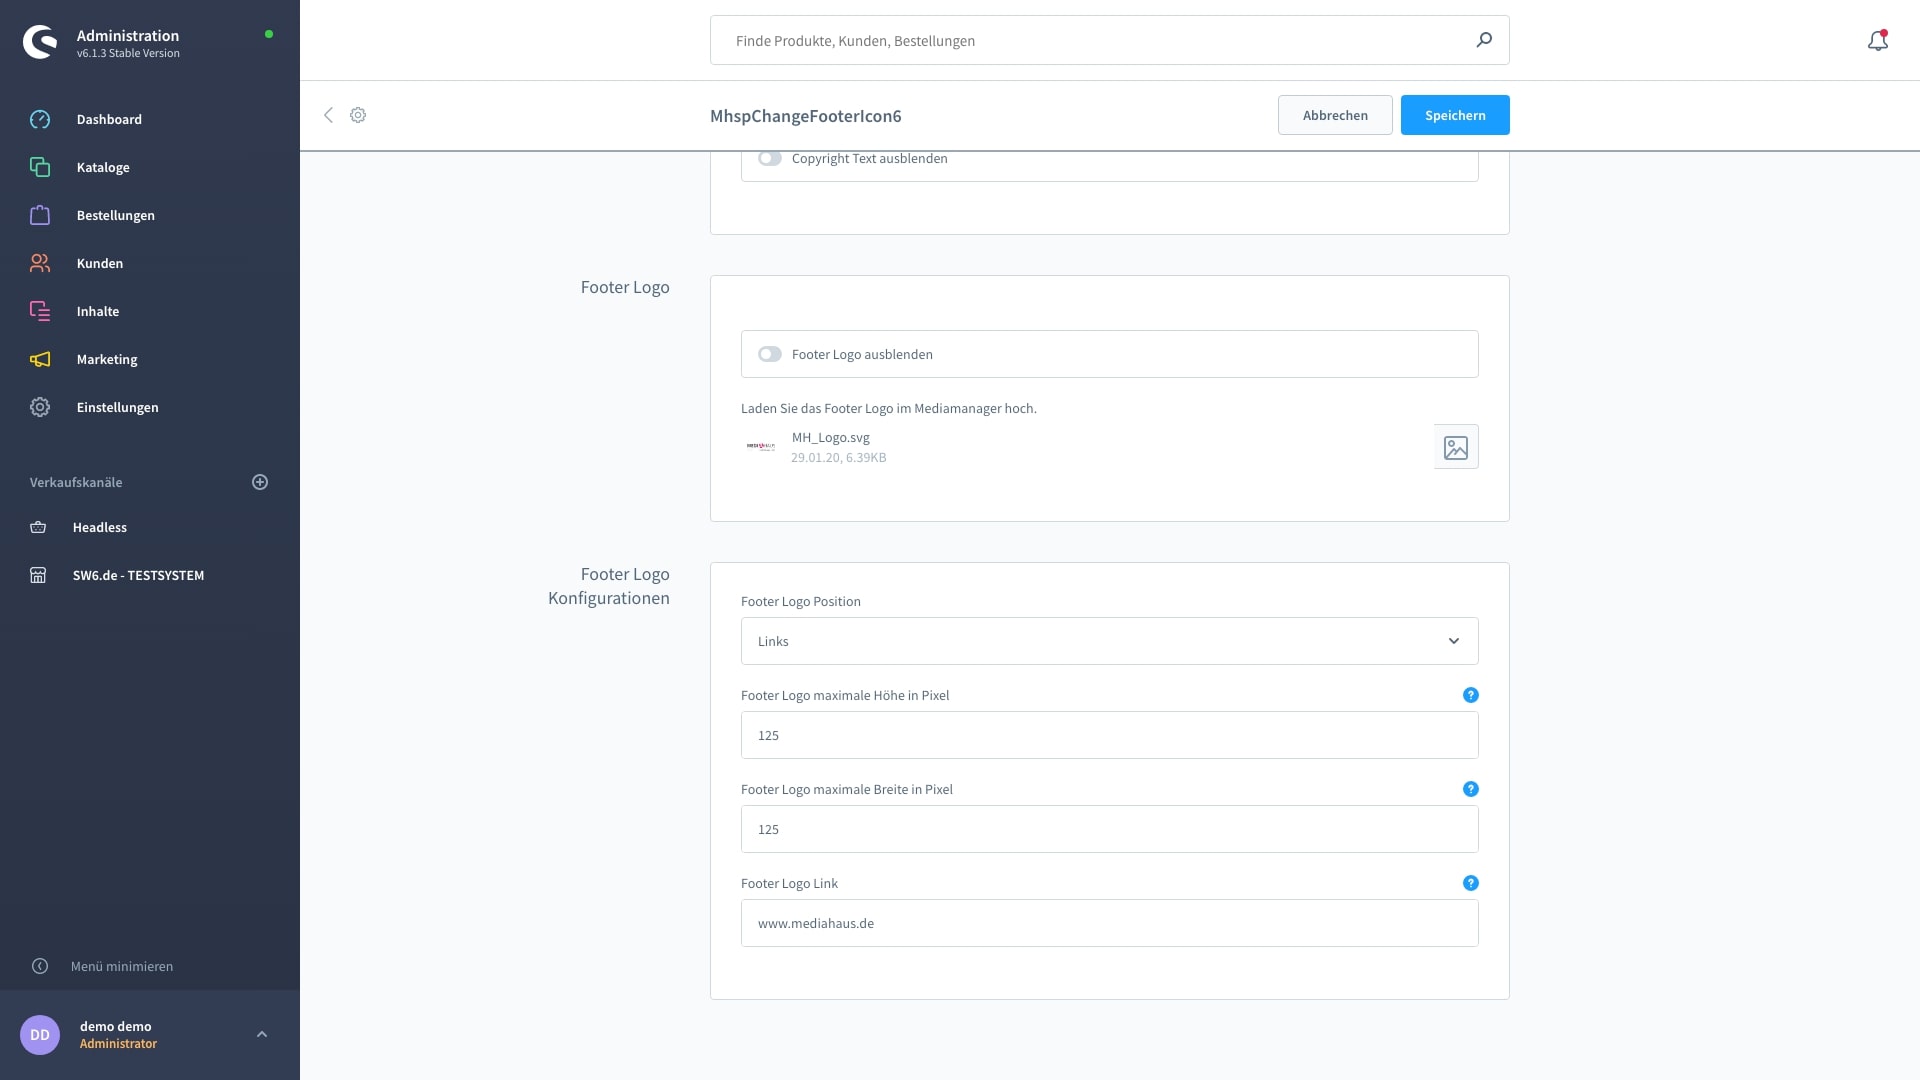This screenshot has width=1920, height=1080.
Task: Click the back arrow icon
Action: 328,115
